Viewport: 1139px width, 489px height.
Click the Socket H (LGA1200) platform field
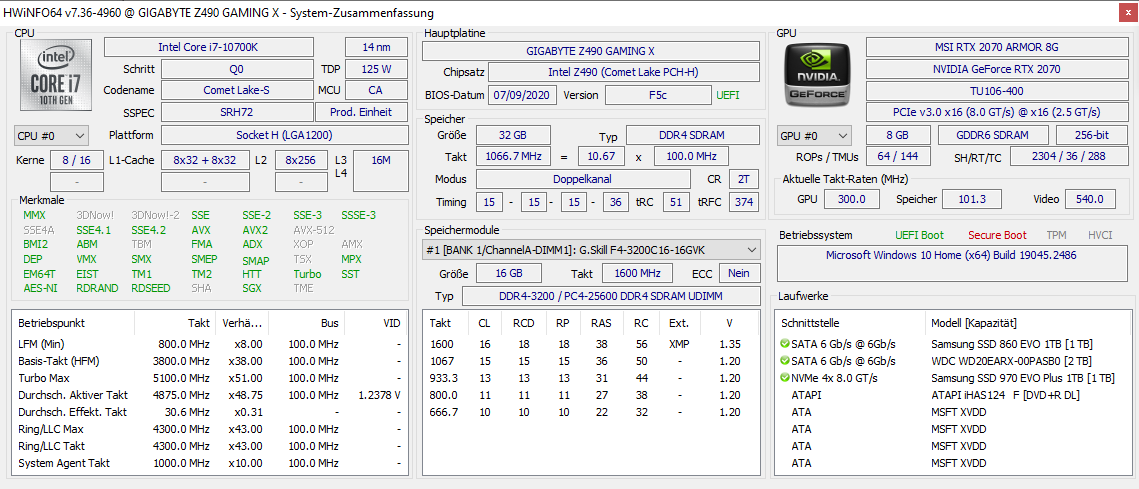[284, 135]
